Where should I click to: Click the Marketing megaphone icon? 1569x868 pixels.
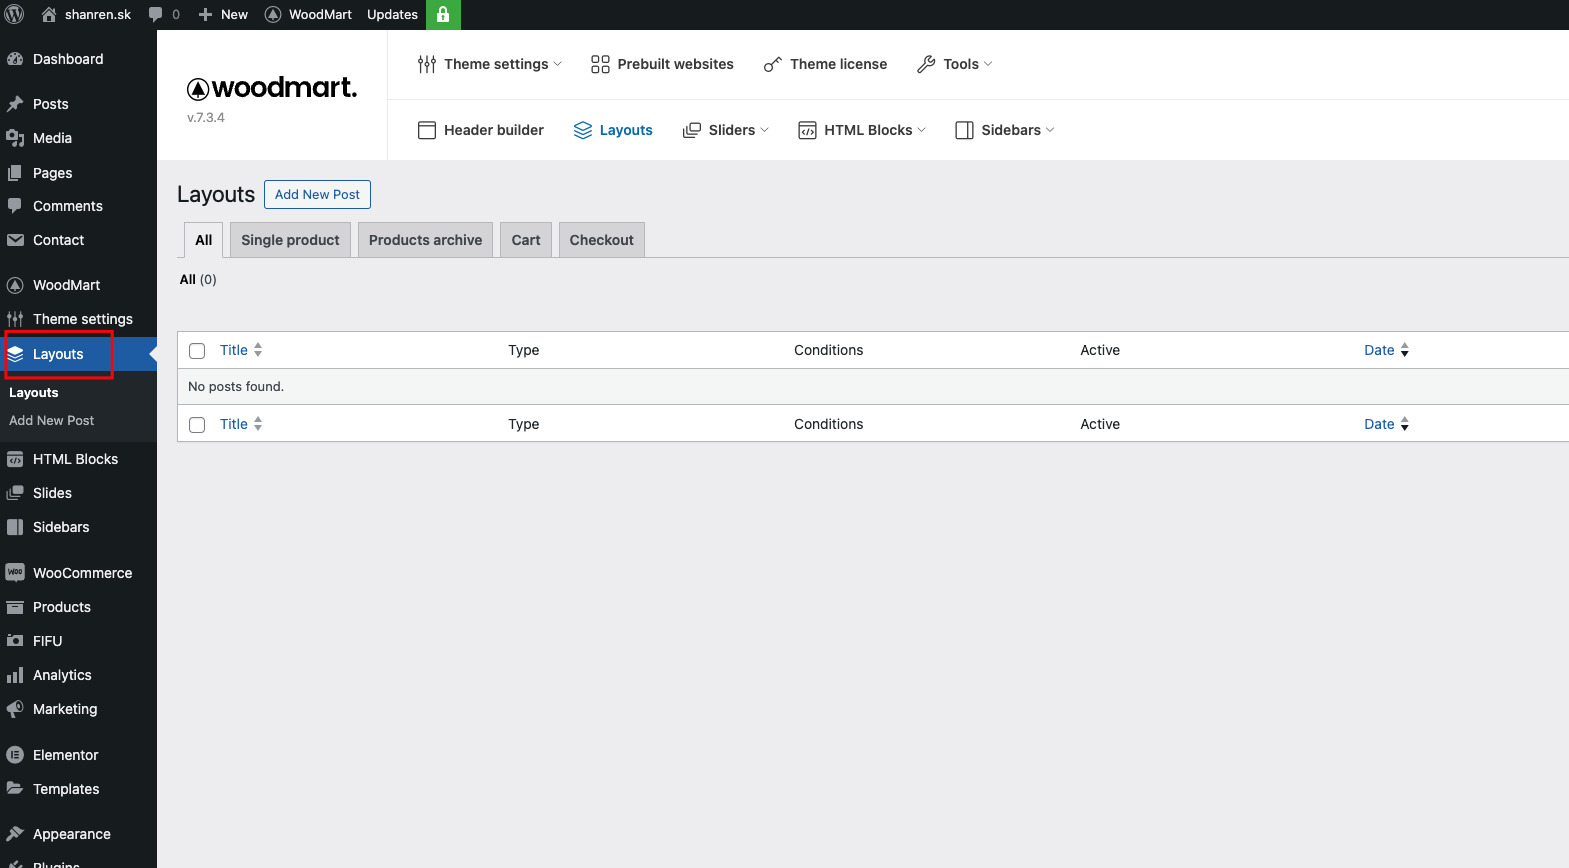point(15,709)
